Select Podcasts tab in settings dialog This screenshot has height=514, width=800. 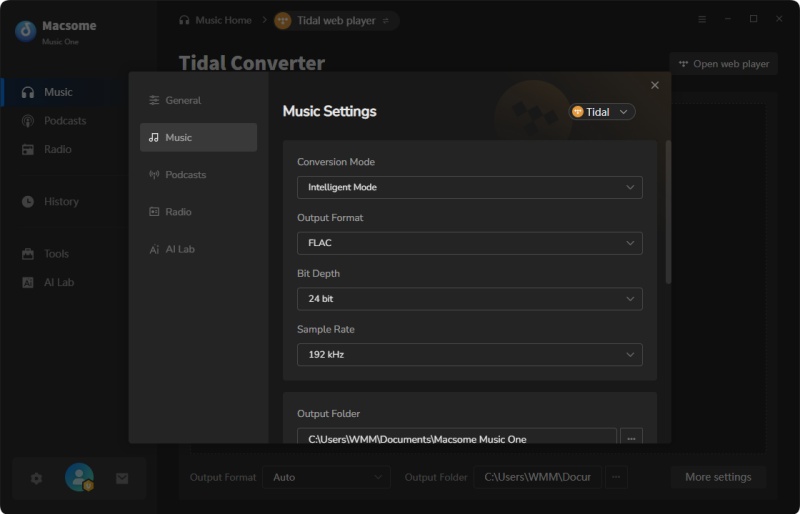[x=198, y=175]
